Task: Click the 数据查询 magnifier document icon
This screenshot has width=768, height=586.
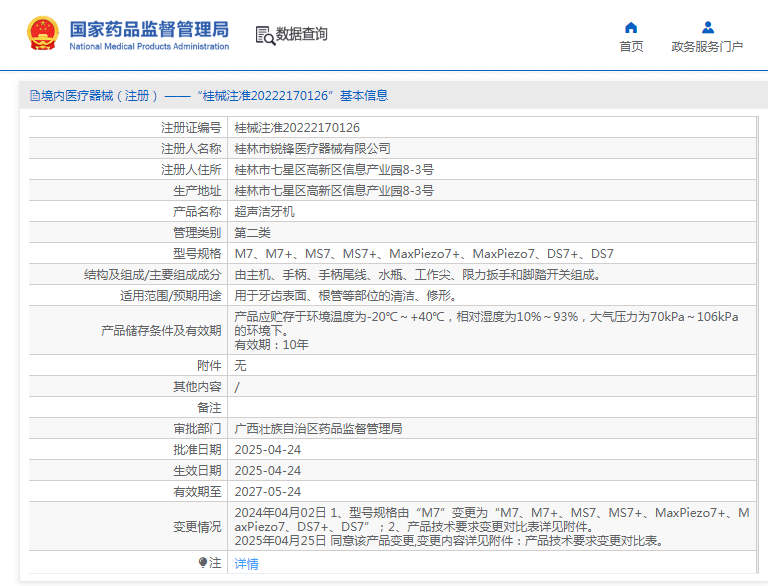Action: coord(265,35)
